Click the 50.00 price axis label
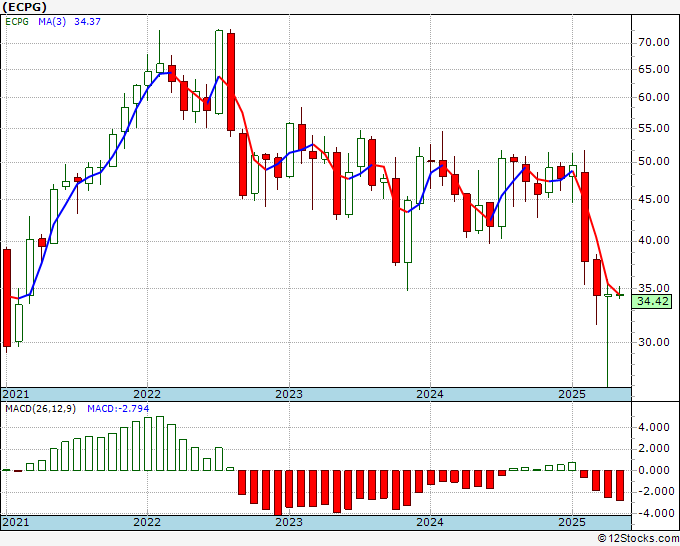 pyautogui.click(x=654, y=162)
